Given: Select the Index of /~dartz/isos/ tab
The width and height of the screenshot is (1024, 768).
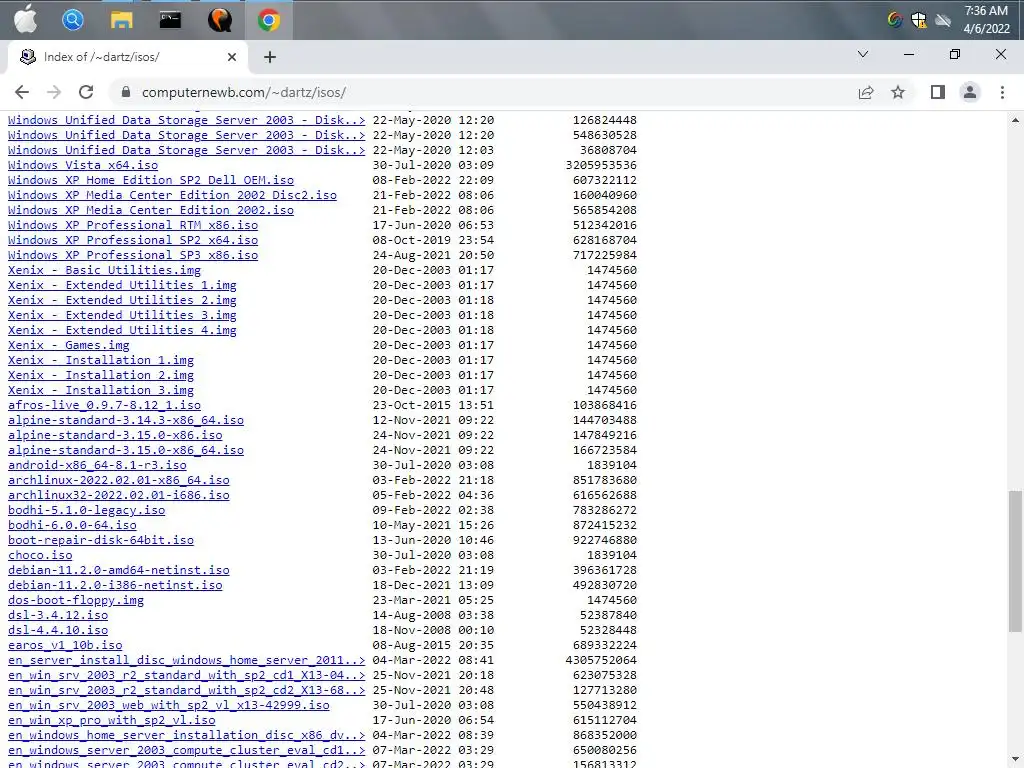Looking at the screenshot, I should 128,57.
